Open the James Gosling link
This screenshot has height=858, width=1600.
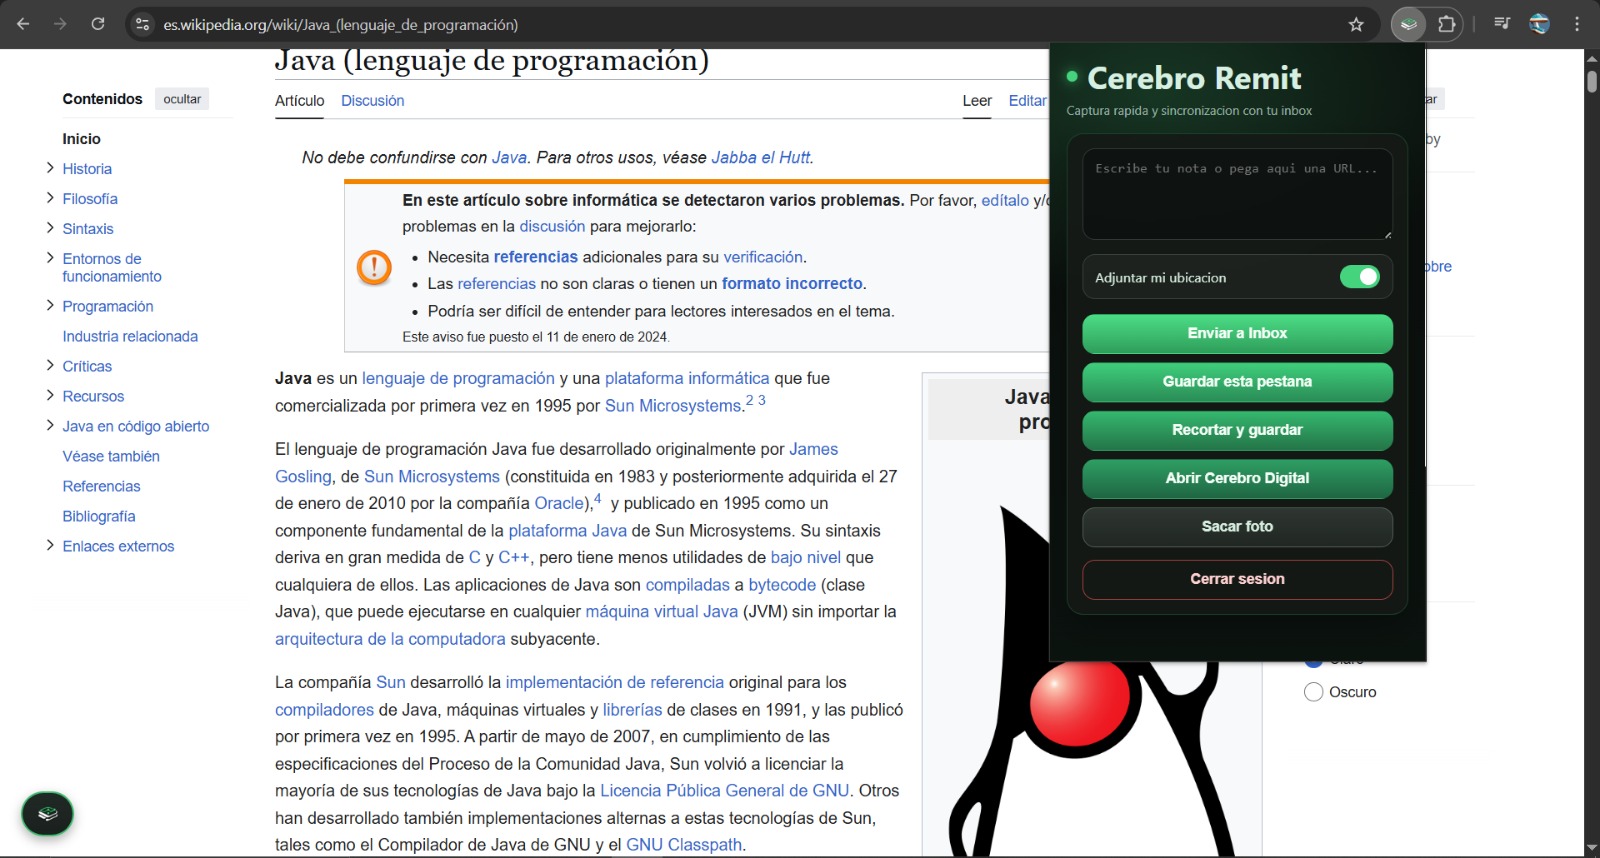814,449
